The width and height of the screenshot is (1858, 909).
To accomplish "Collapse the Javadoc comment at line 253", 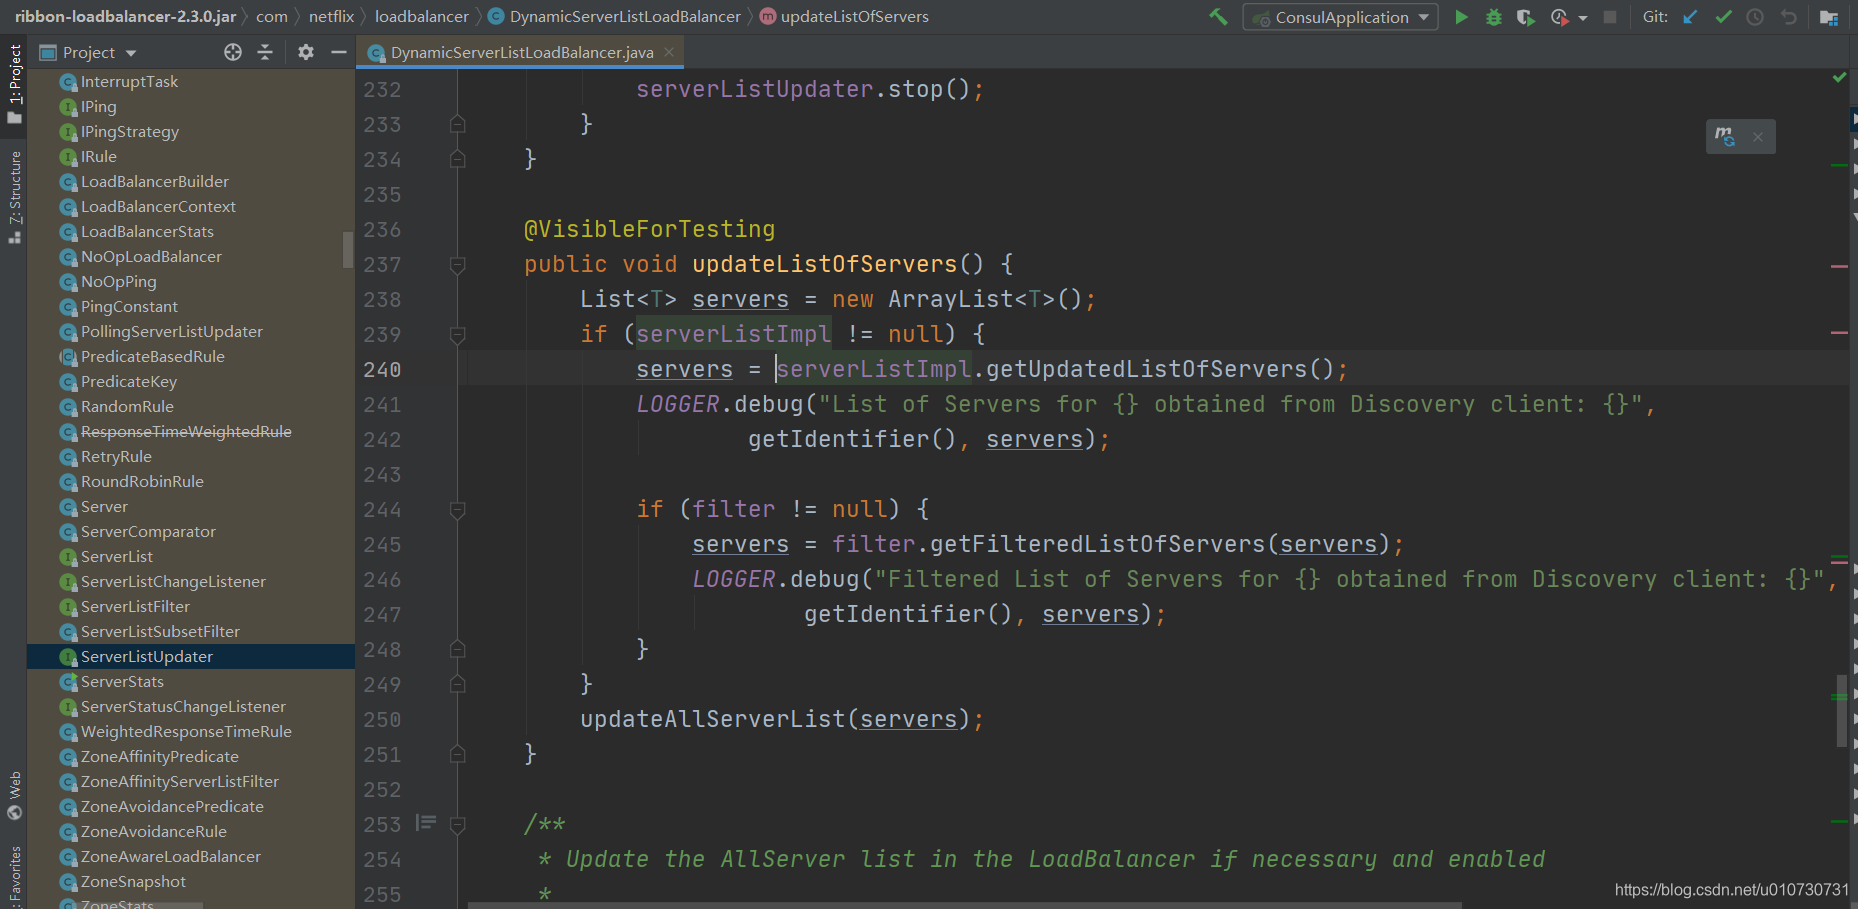I will click(x=457, y=825).
